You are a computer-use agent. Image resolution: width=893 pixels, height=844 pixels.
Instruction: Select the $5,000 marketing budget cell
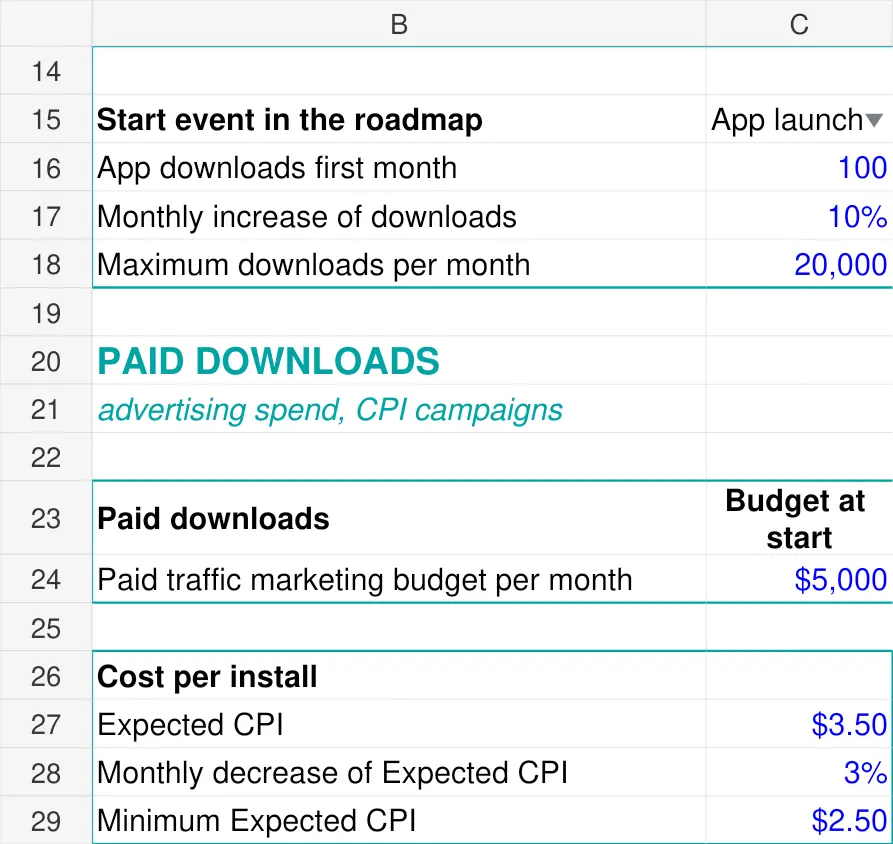[800, 579]
